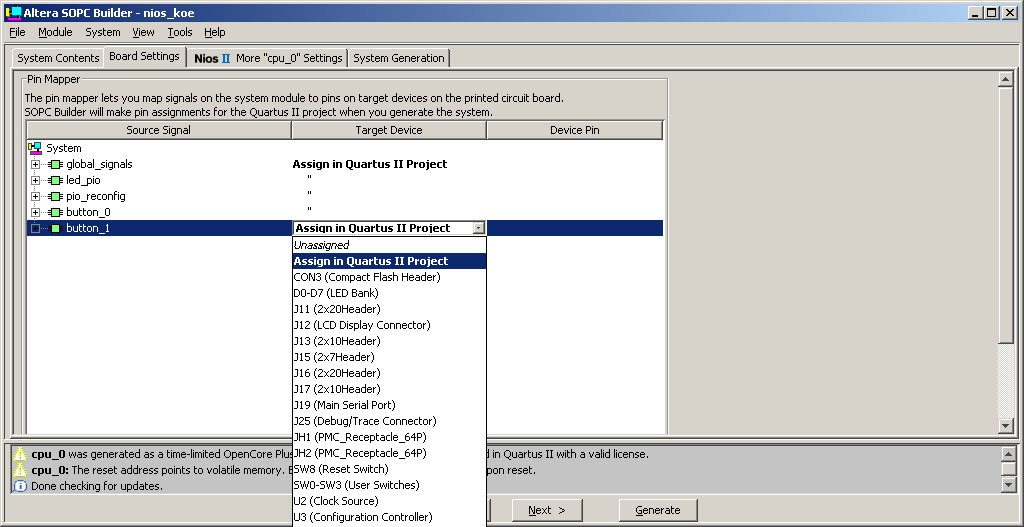Image resolution: width=1024 pixels, height=527 pixels.
Task: Click the Device Pin column header
Action: point(575,130)
